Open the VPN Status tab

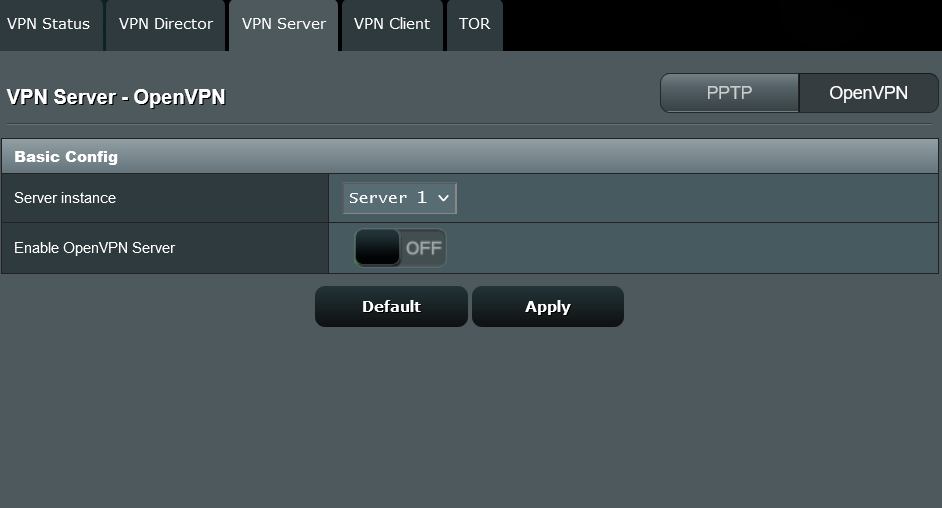click(48, 24)
